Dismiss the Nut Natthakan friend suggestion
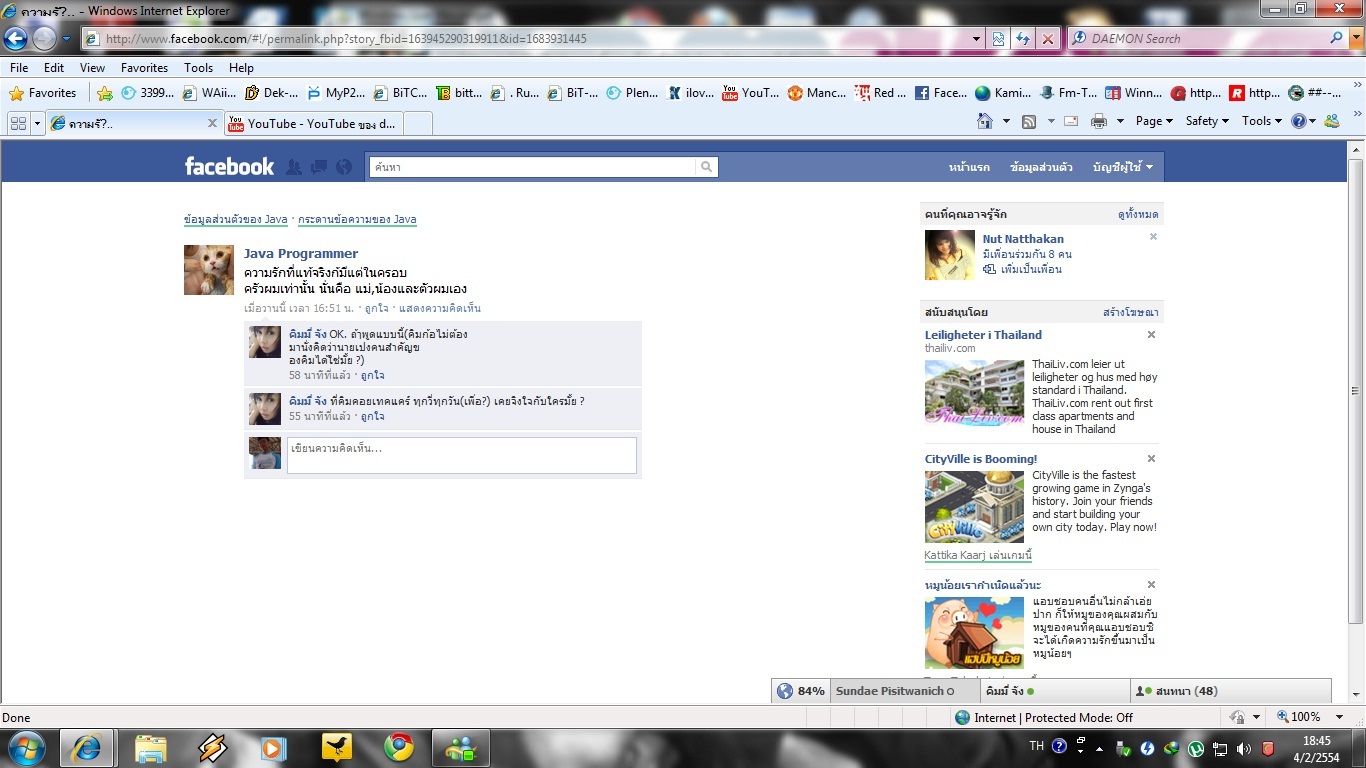This screenshot has width=1366, height=768. click(1153, 237)
